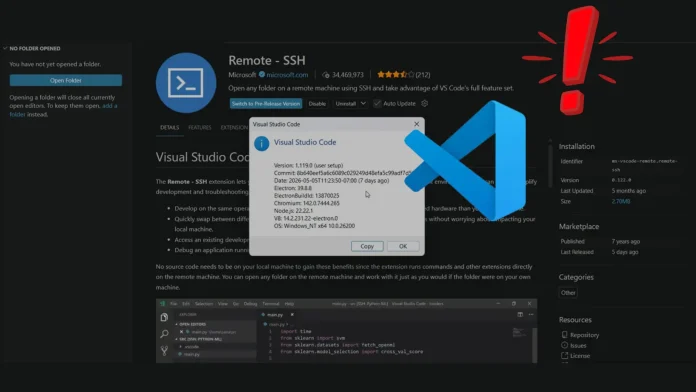The height and width of the screenshot is (392, 696).
Task: Close main.py tab in README screenshot
Action: [x=292, y=314]
